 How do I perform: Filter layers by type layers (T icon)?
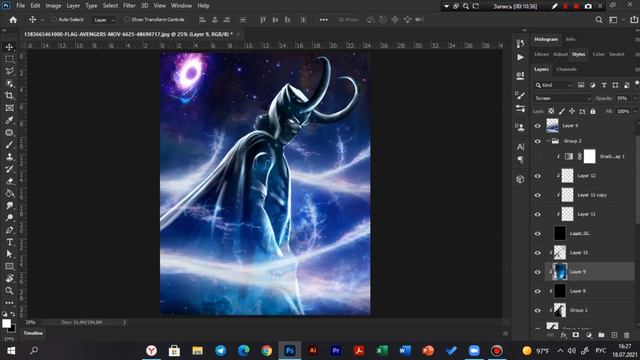click(604, 85)
